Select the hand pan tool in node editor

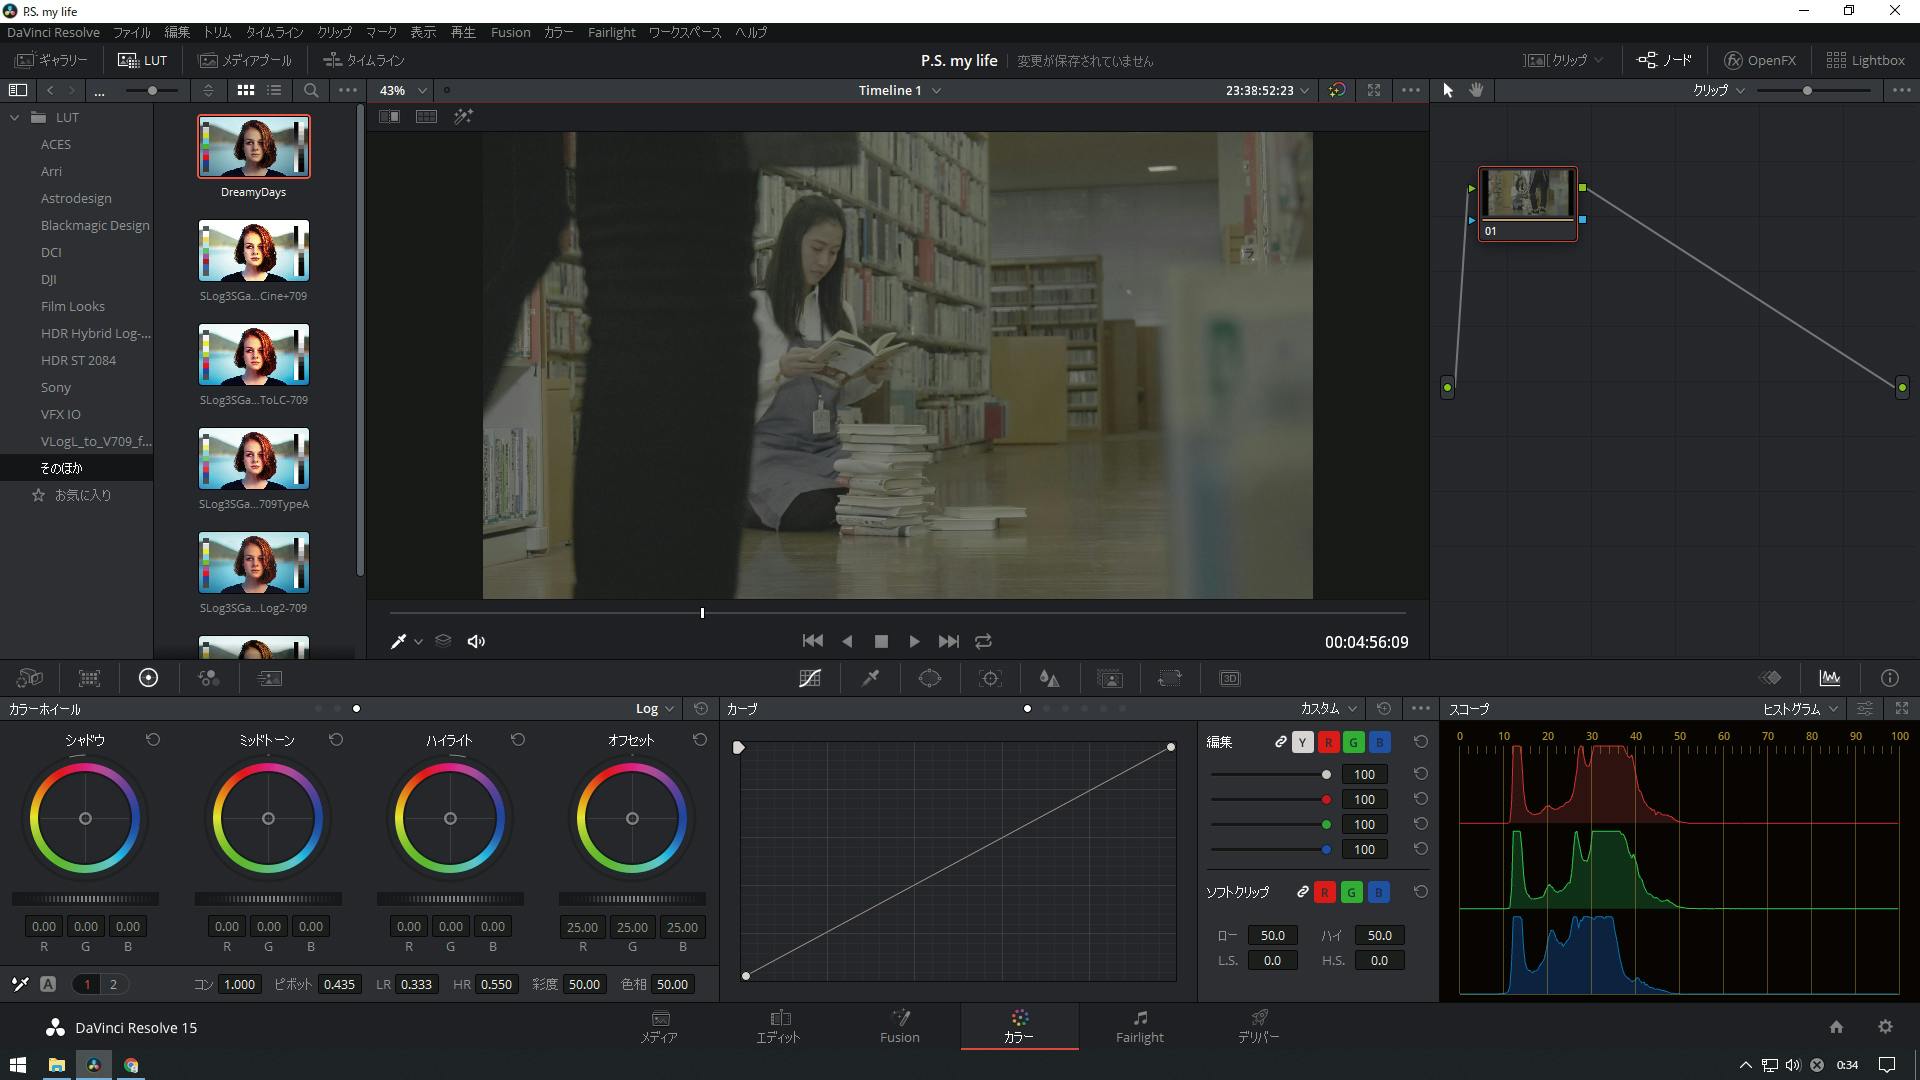(1476, 90)
